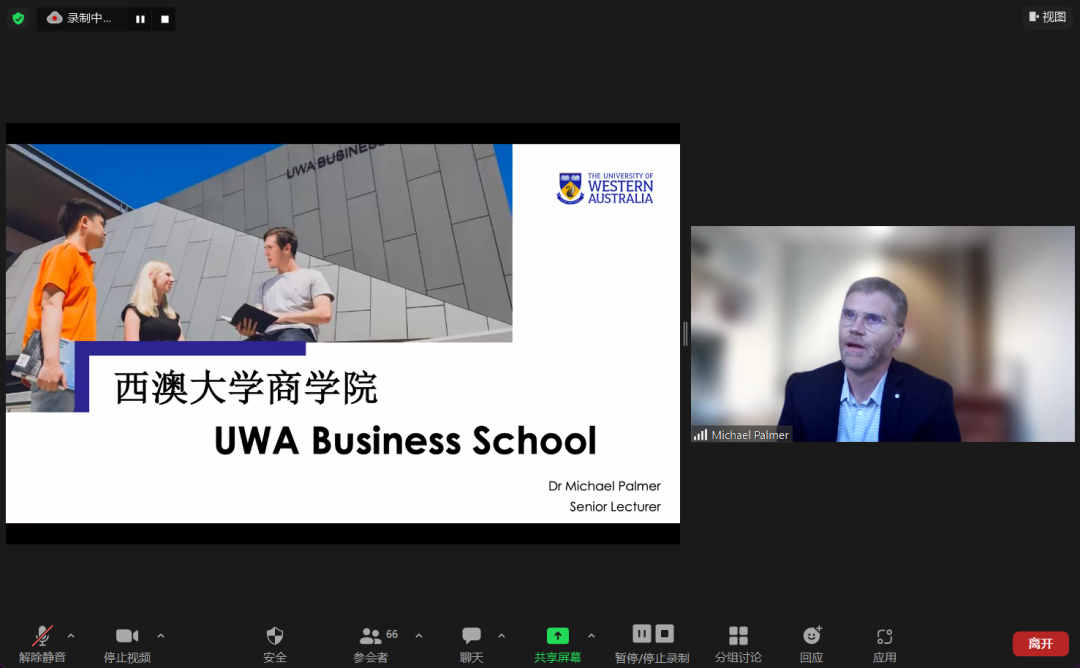The image size is (1080, 668).
Task: Select Michael Palmer's video thumbnail
Action: [882, 334]
